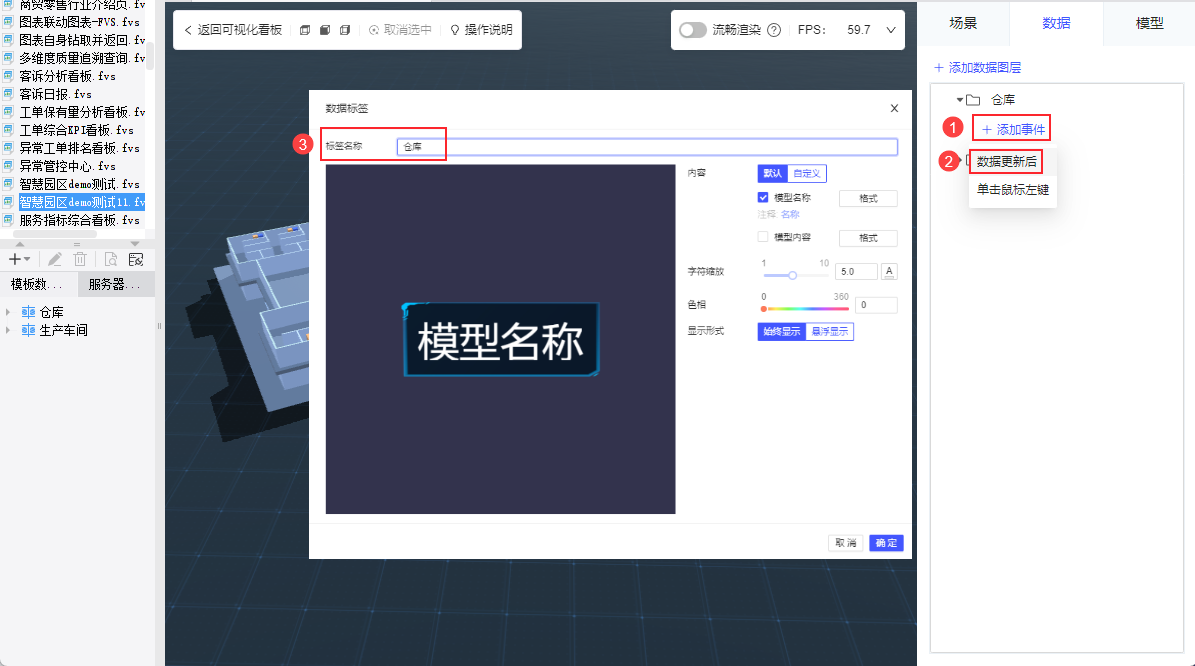Uncheck the 模型名称 checkbox
This screenshot has width=1195, height=666.
pos(763,197)
